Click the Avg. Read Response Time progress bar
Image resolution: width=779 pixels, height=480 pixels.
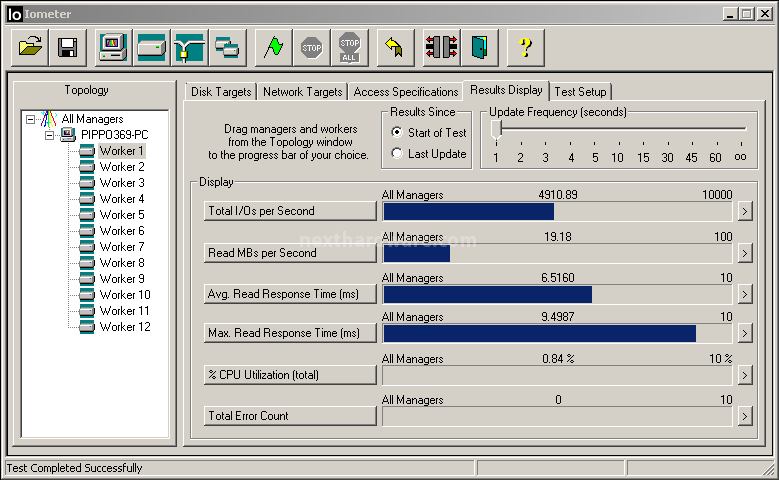557,295
